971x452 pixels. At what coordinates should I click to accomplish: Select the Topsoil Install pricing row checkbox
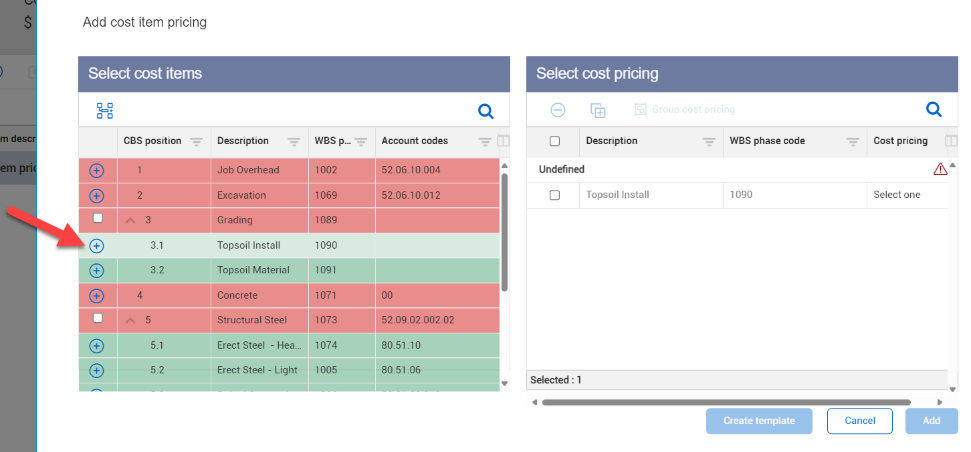coord(555,195)
